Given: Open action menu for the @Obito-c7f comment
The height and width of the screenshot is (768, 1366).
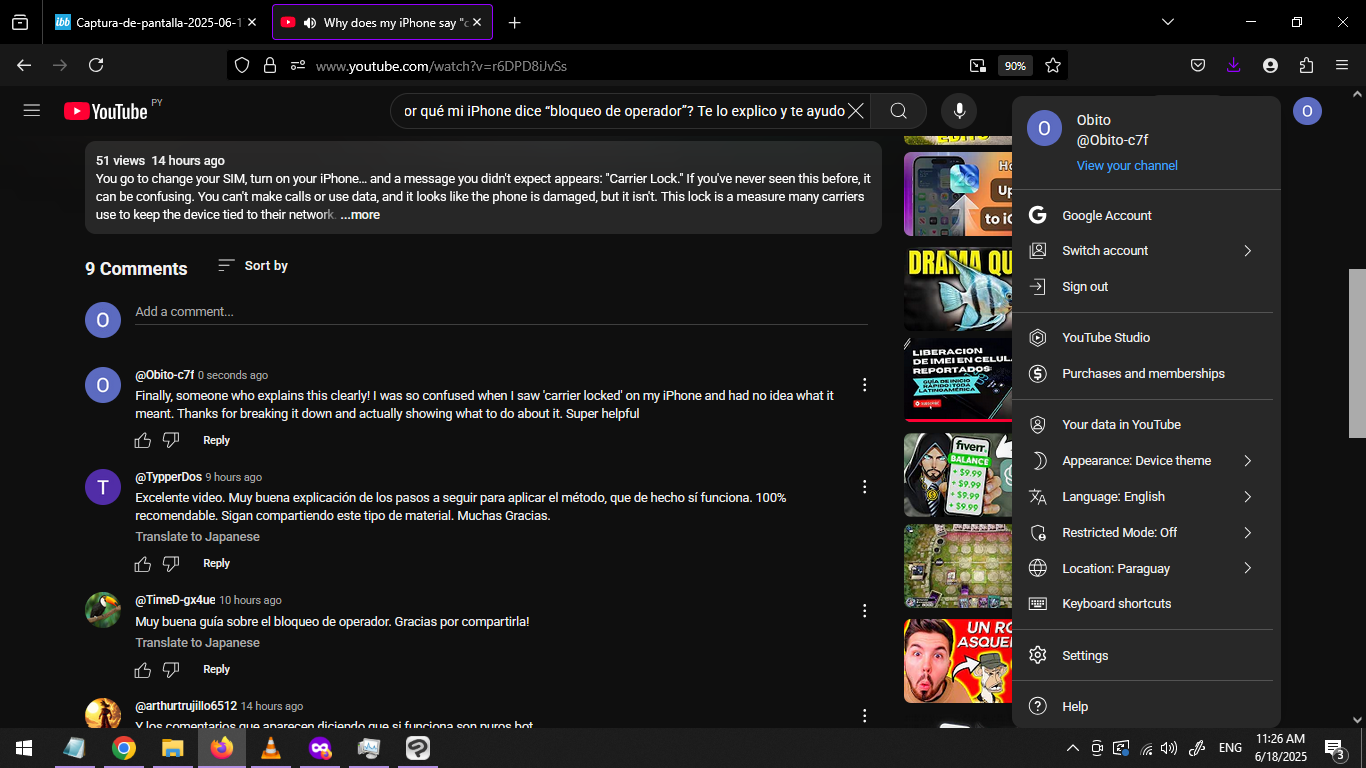Looking at the screenshot, I should pos(865,385).
